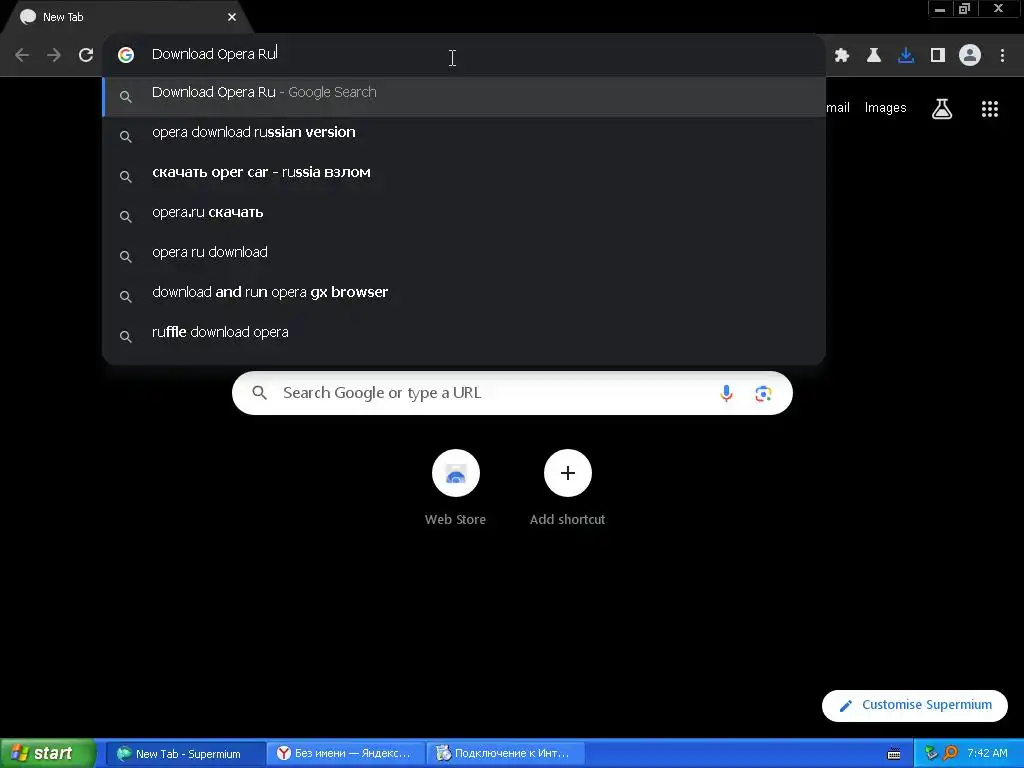Screen dimensions: 1024x768
Task: Search by image with Google Lens
Action: tap(763, 393)
